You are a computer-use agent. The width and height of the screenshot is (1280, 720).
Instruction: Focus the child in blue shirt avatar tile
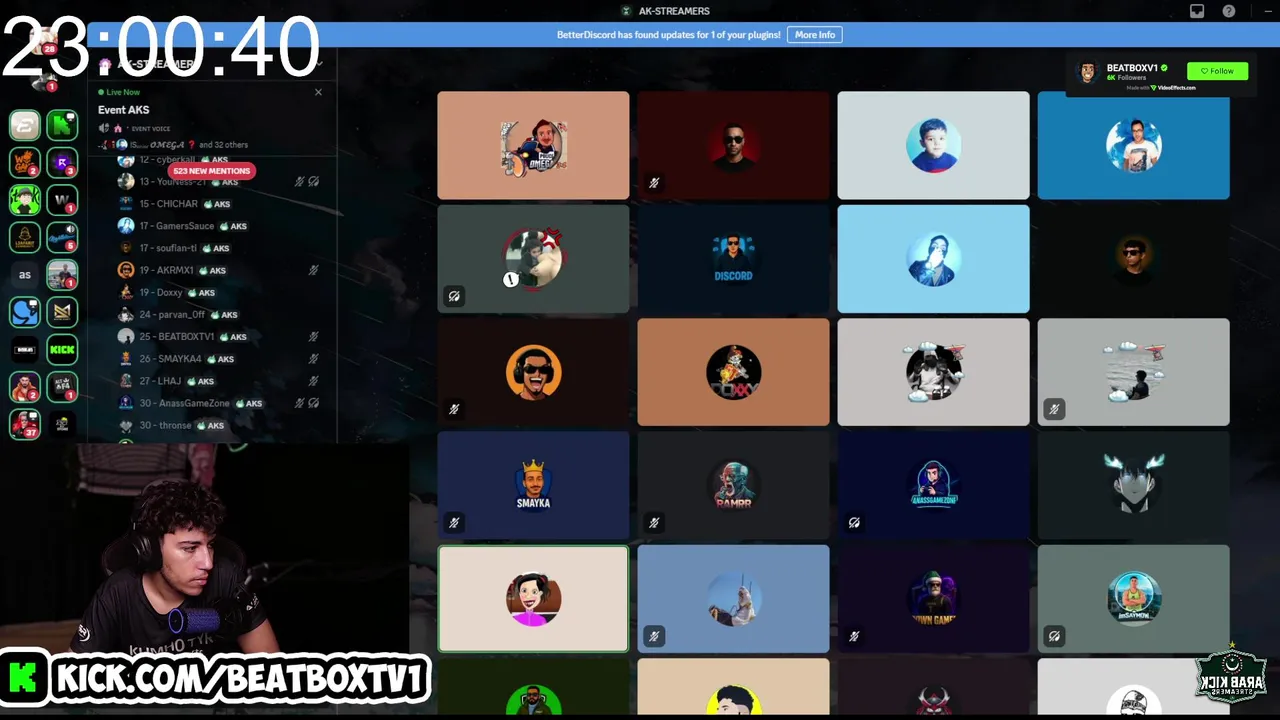[933, 146]
